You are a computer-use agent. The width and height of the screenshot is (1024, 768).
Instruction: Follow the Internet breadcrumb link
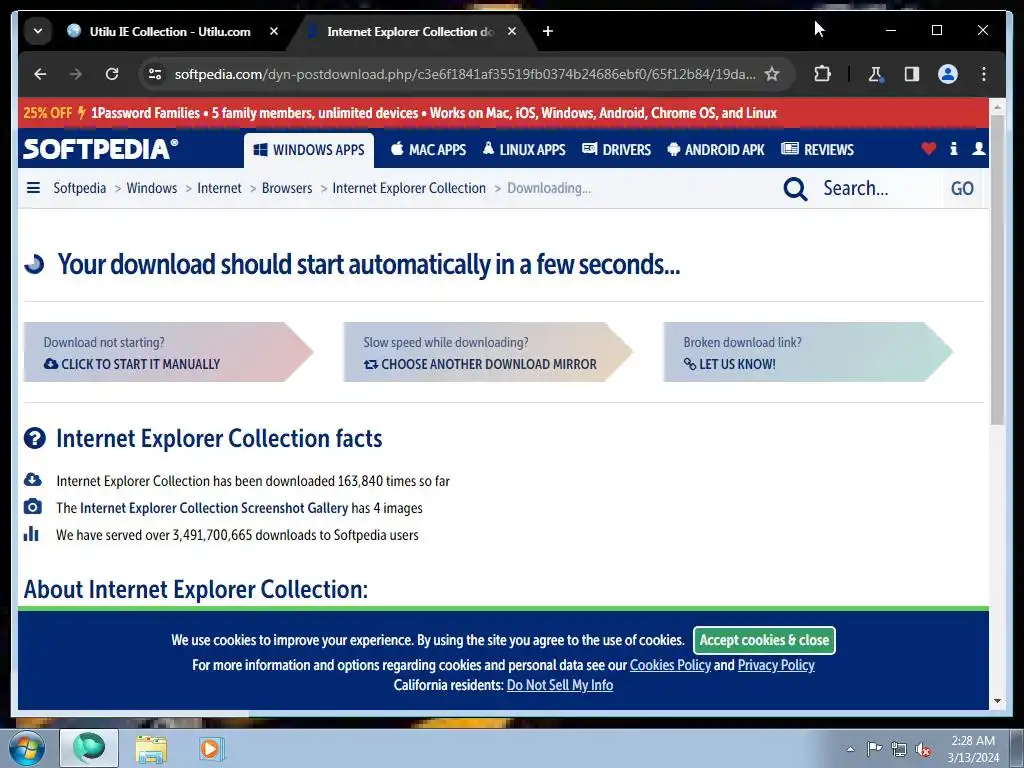click(219, 188)
